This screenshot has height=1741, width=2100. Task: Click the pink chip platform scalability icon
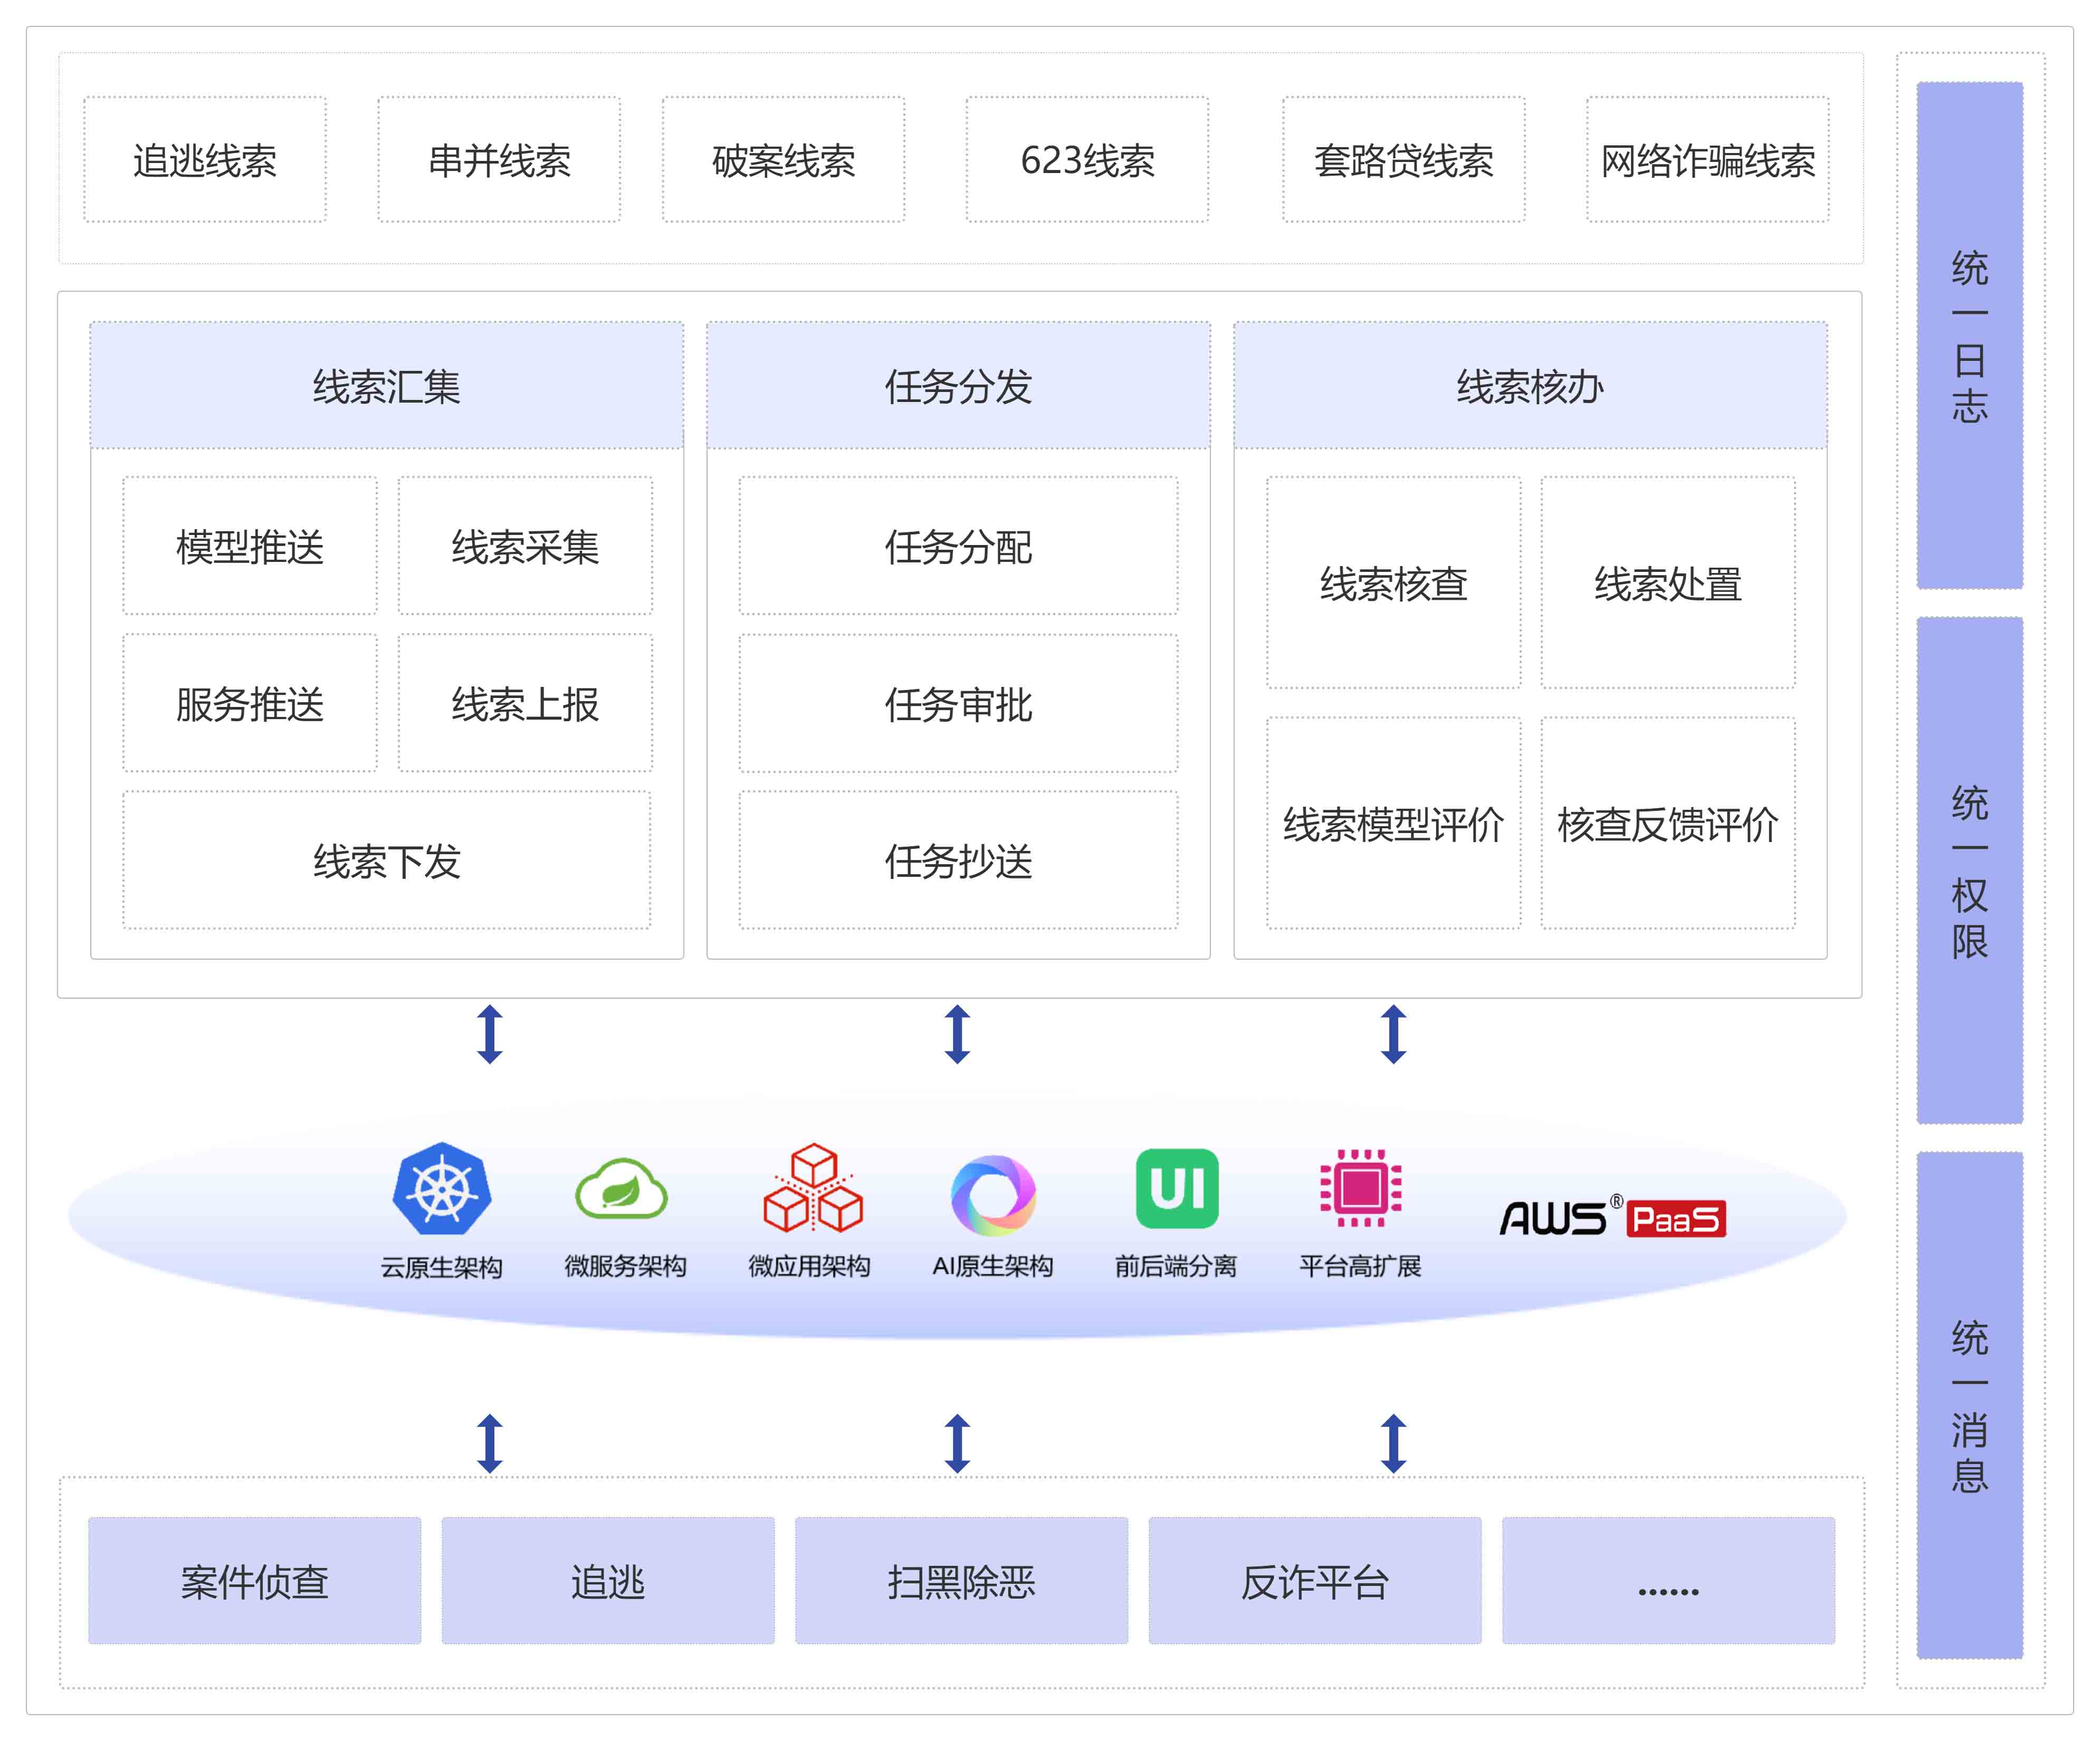pos(1361,1189)
